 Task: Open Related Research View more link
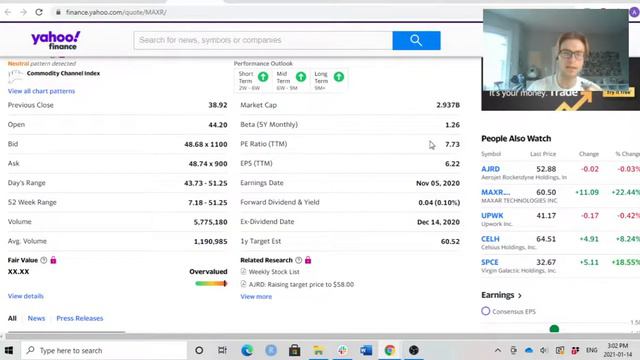256,296
